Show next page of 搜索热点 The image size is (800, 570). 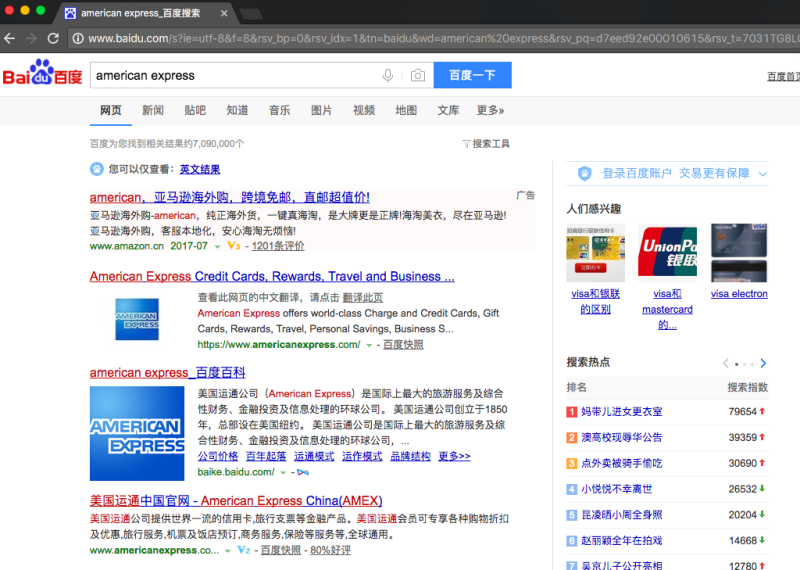click(x=763, y=363)
